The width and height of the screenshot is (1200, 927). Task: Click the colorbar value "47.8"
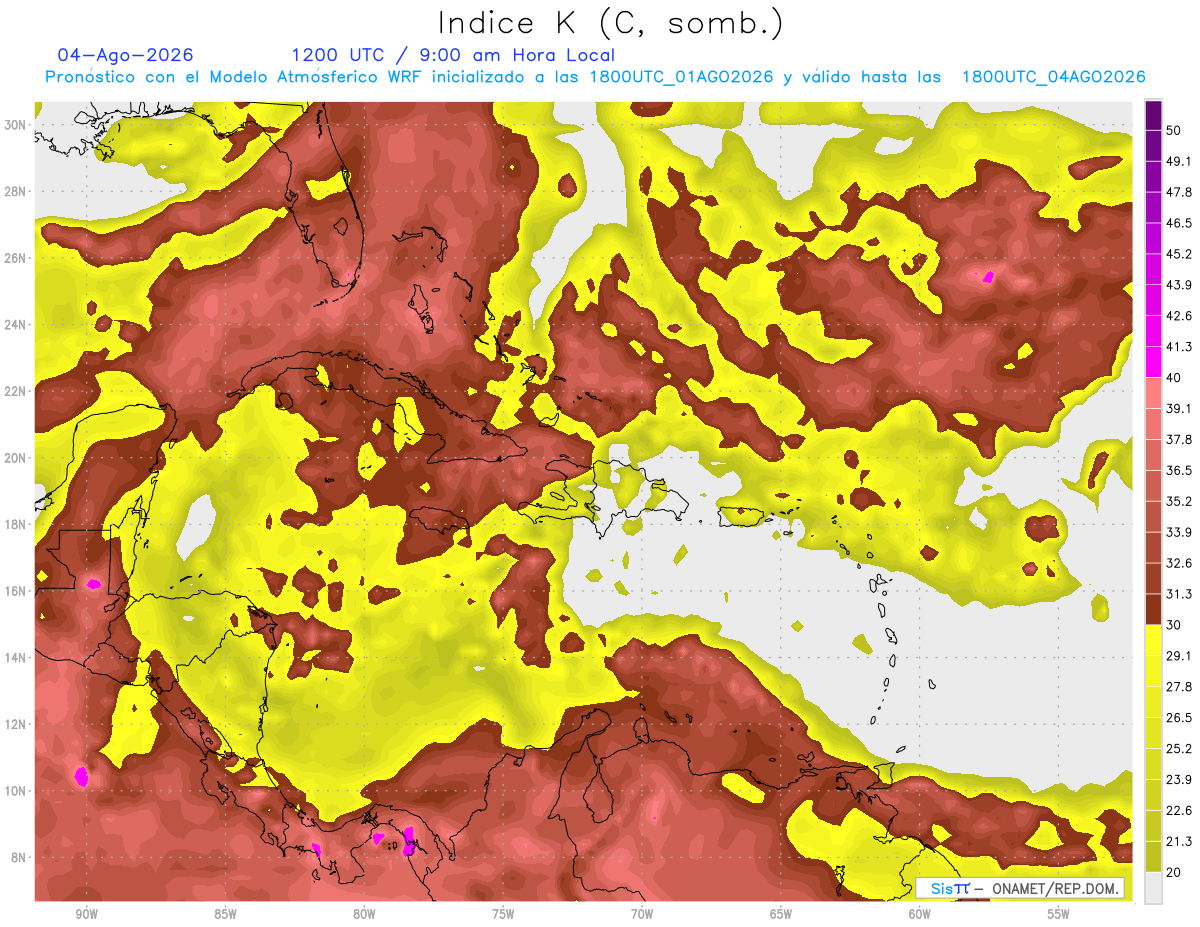coord(1179,192)
